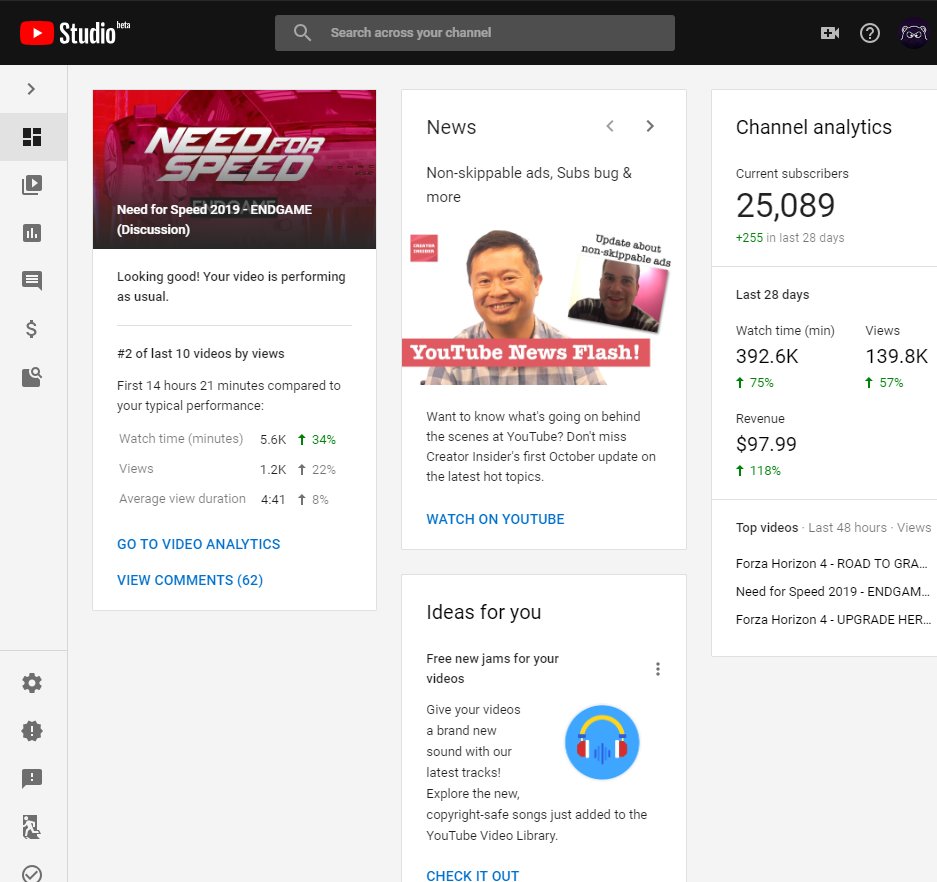This screenshot has height=882, width=937.
Task: Open the YouTube Studio logo home
Action: (75, 33)
